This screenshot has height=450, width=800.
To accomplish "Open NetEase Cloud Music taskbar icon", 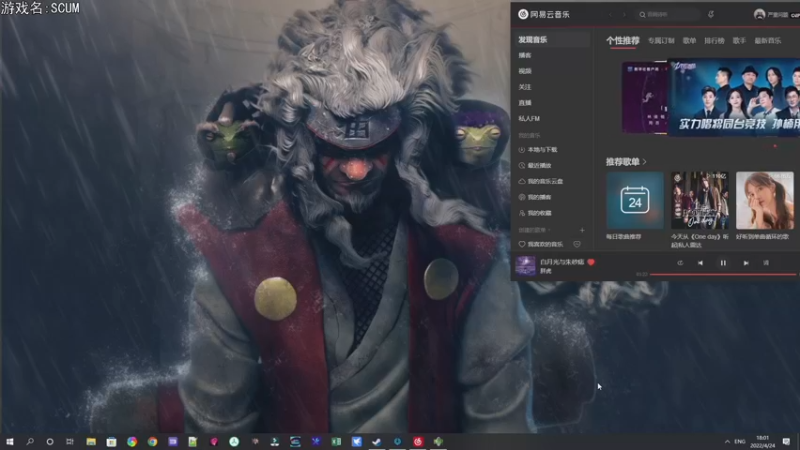I will 418,441.
